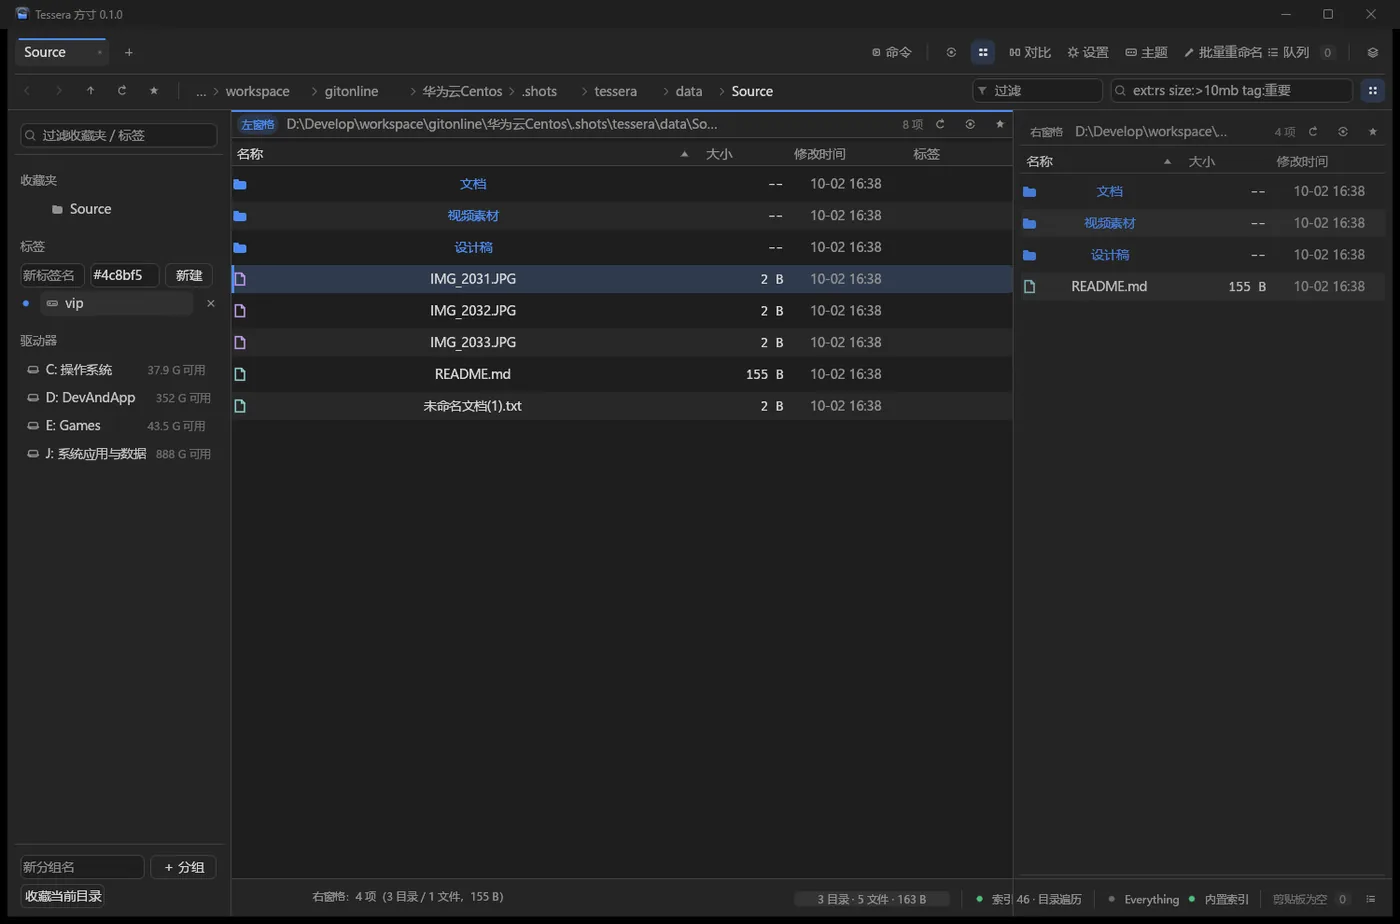Sort left pane by 修改时间 column
1400x924 pixels.
(x=819, y=154)
